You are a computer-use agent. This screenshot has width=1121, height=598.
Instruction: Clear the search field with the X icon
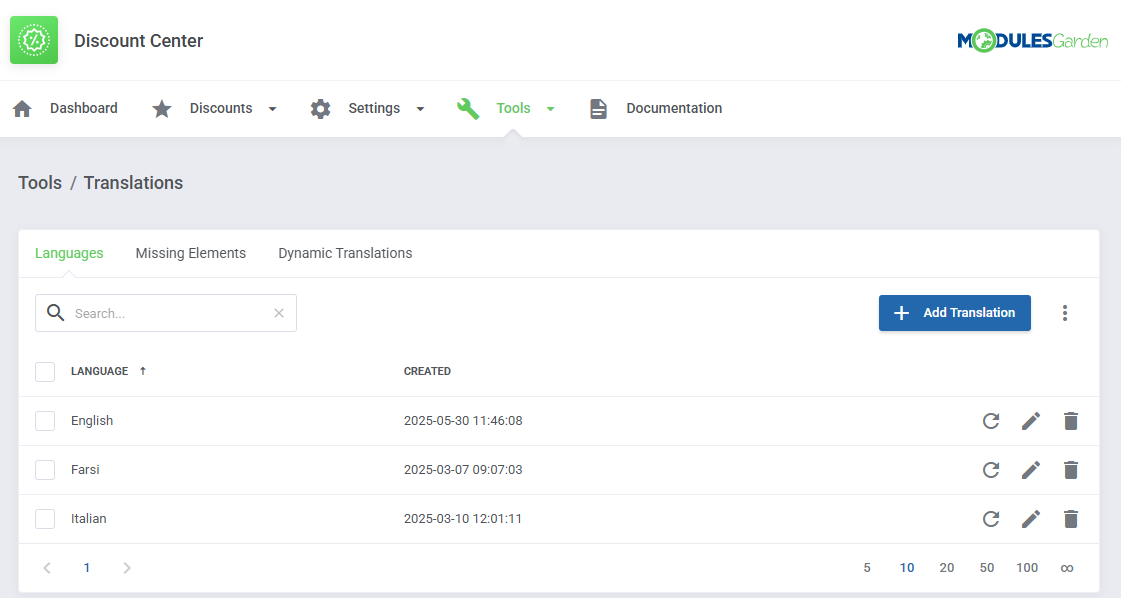(x=279, y=313)
